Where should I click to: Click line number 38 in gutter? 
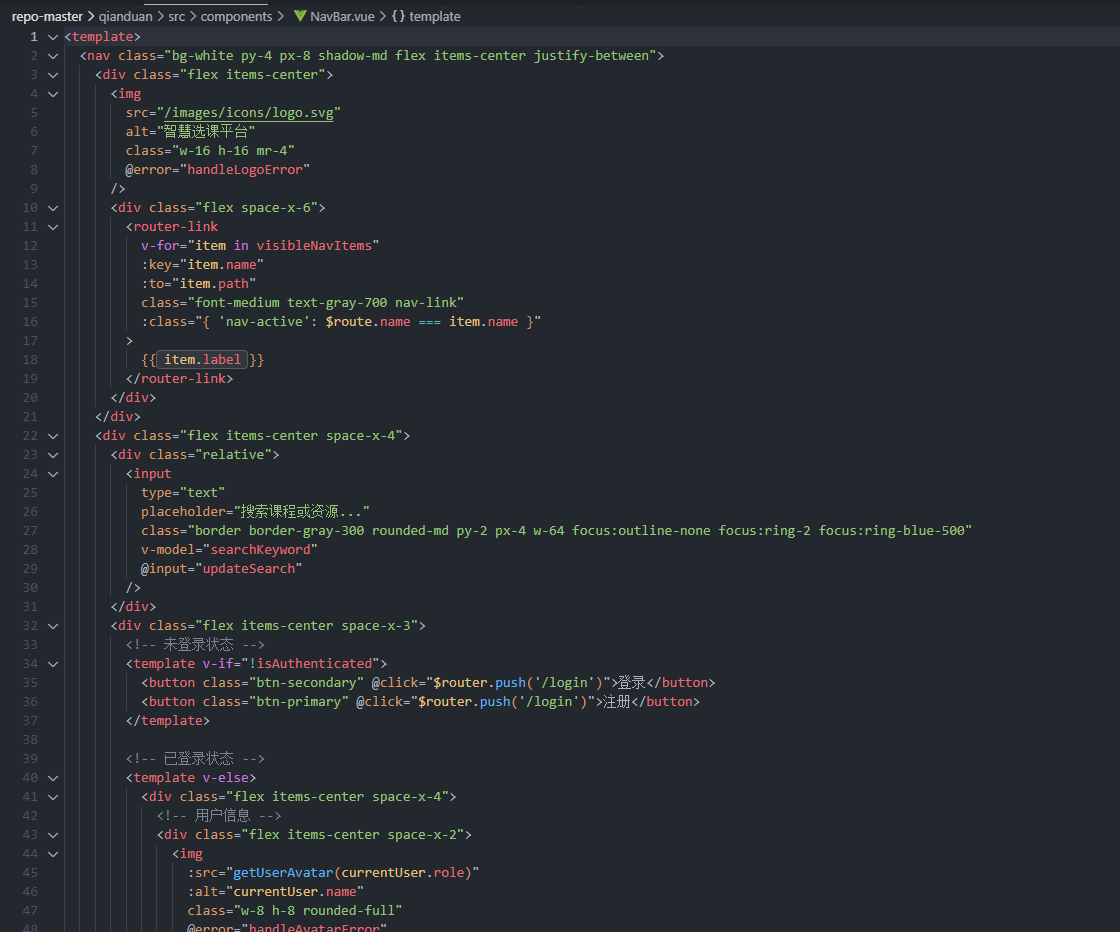[30, 739]
